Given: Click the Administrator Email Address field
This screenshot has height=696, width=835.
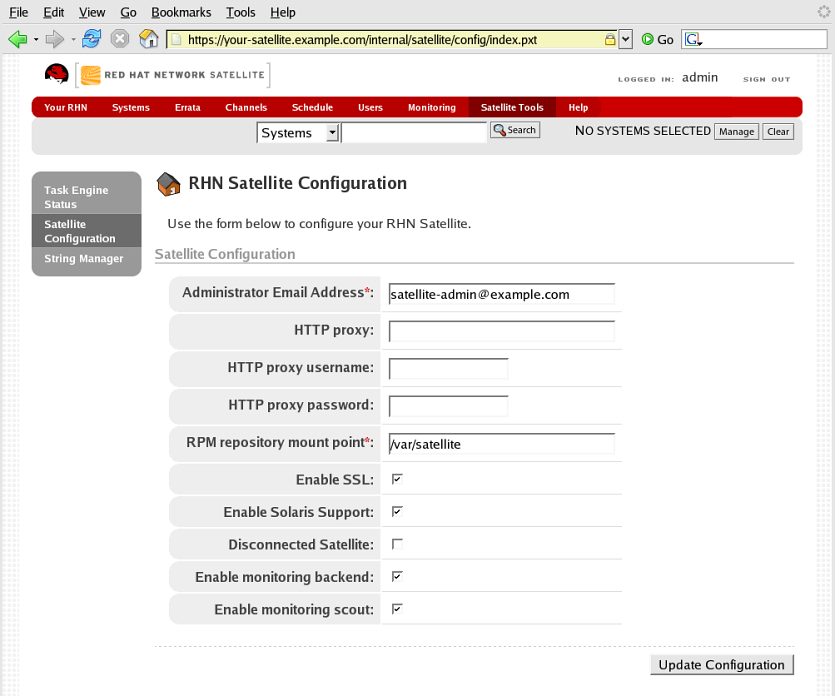Looking at the screenshot, I should tap(502, 294).
